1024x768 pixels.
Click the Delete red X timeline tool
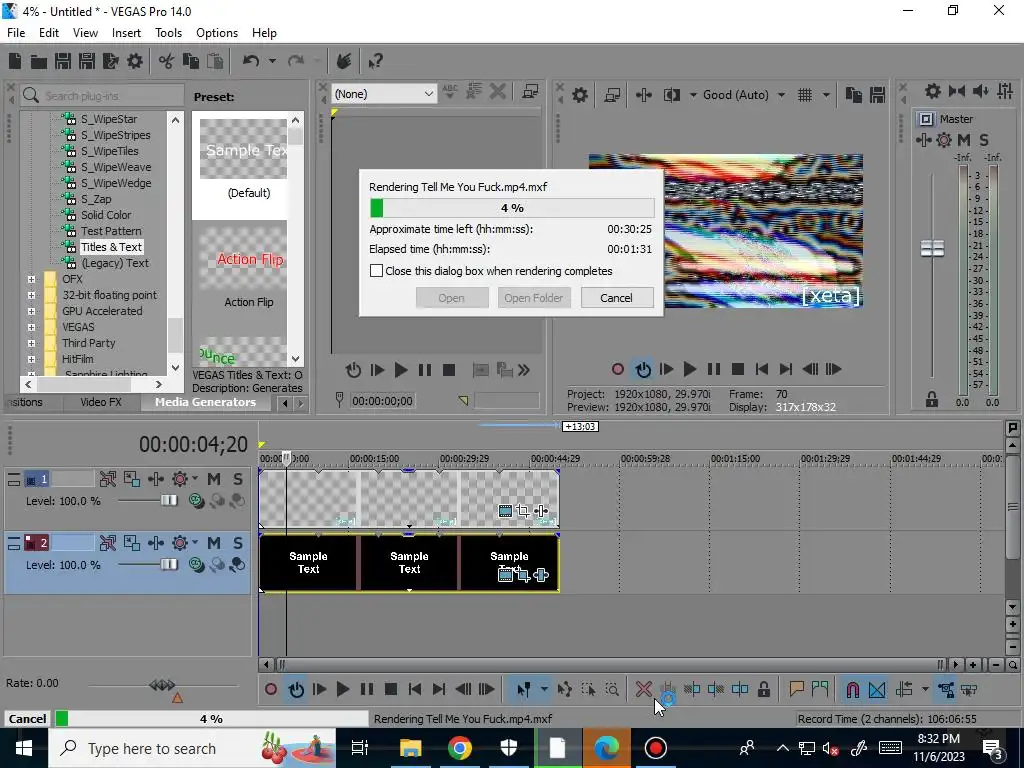(x=643, y=689)
